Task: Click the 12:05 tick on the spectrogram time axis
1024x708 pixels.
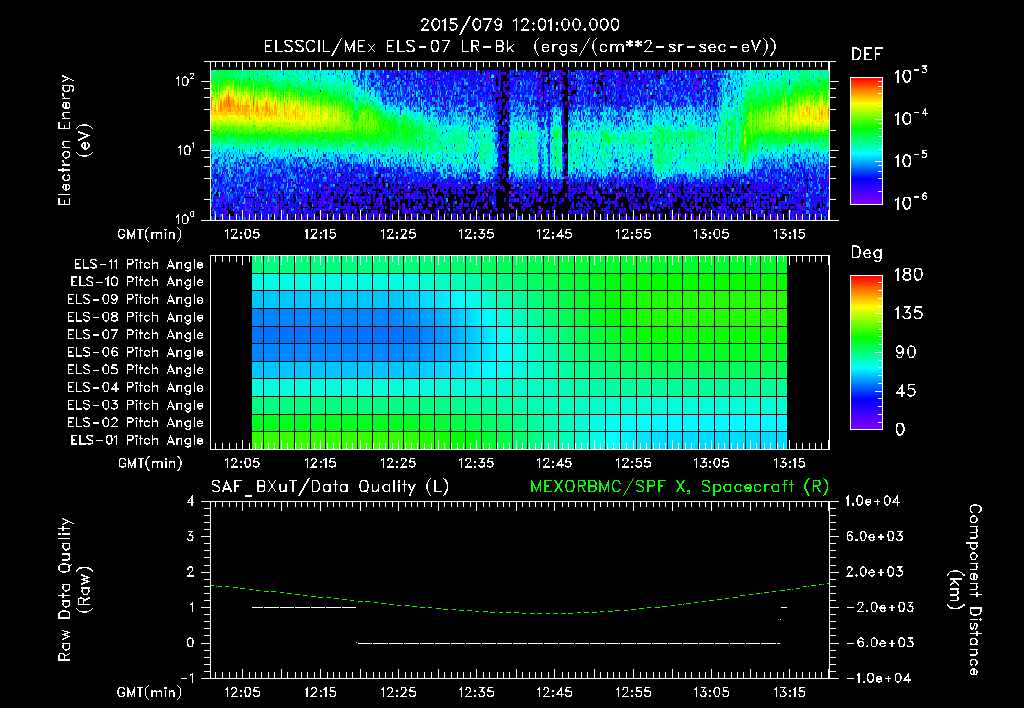Action: [x=242, y=234]
